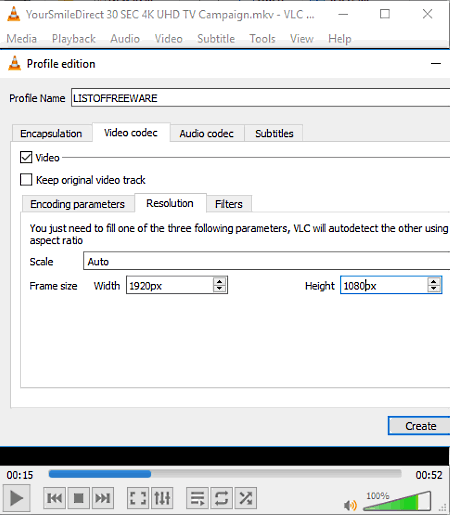Increase Height with the up arrow
The height and width of the screenshot is (515, 450).
pos(434,281)
